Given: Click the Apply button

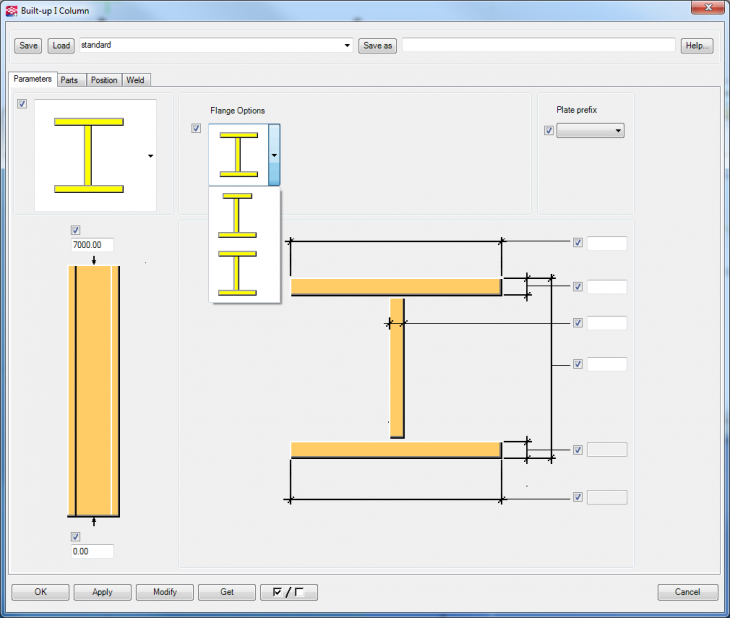Looking at the screenshot, I should click(x=102, y=592).
